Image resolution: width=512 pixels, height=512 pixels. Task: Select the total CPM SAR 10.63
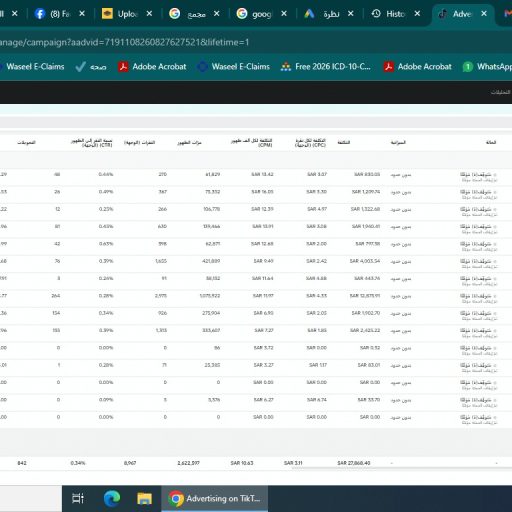tap(242, 463)
